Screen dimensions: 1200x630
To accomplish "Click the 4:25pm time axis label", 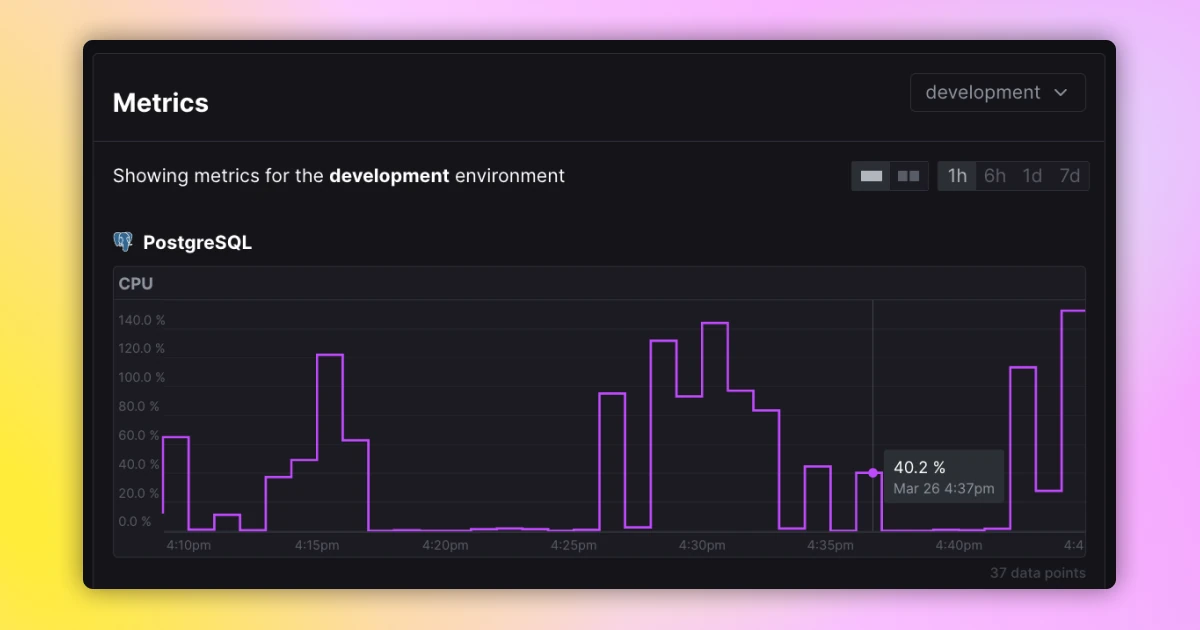I will click(x=573, y=545).
